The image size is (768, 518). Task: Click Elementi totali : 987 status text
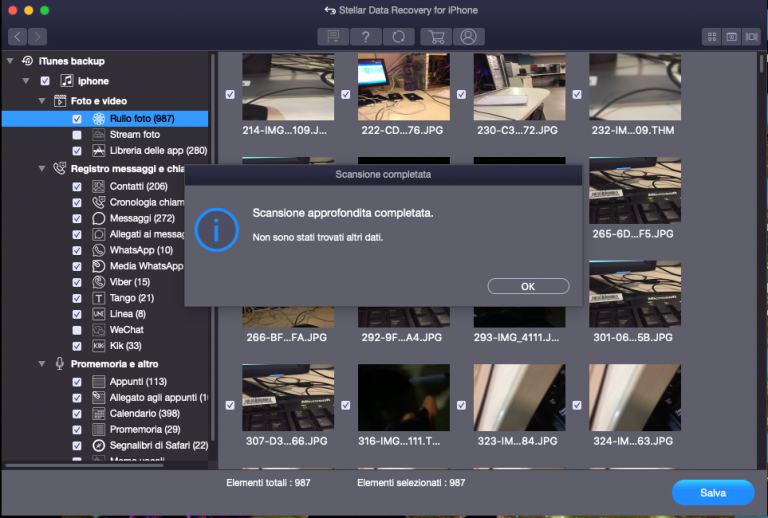pos(268,483)
